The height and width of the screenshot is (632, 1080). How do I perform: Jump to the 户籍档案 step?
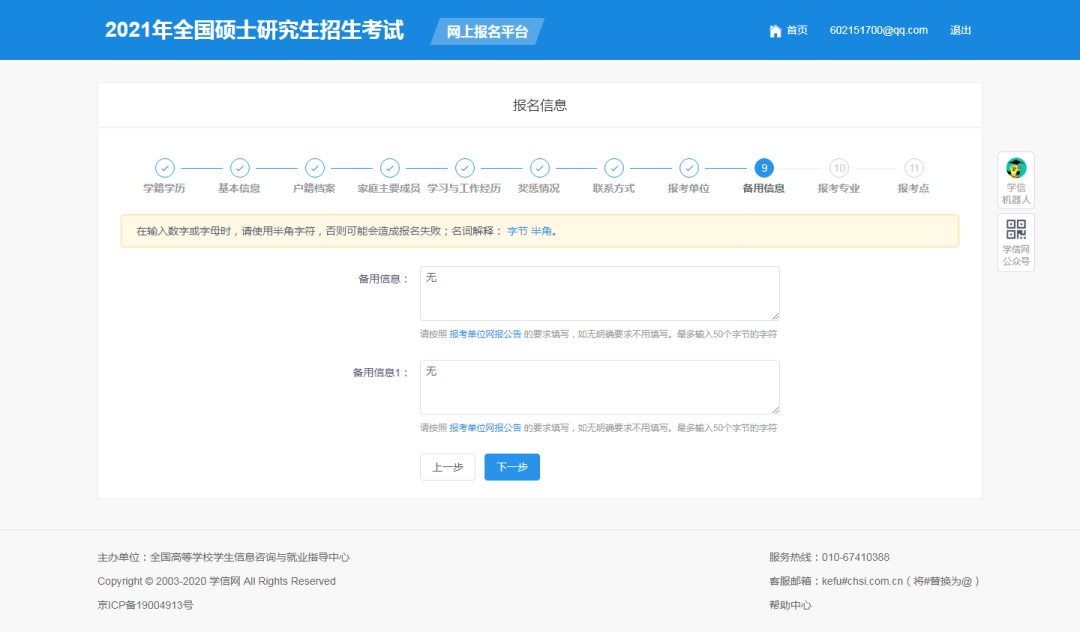[315, 169]
